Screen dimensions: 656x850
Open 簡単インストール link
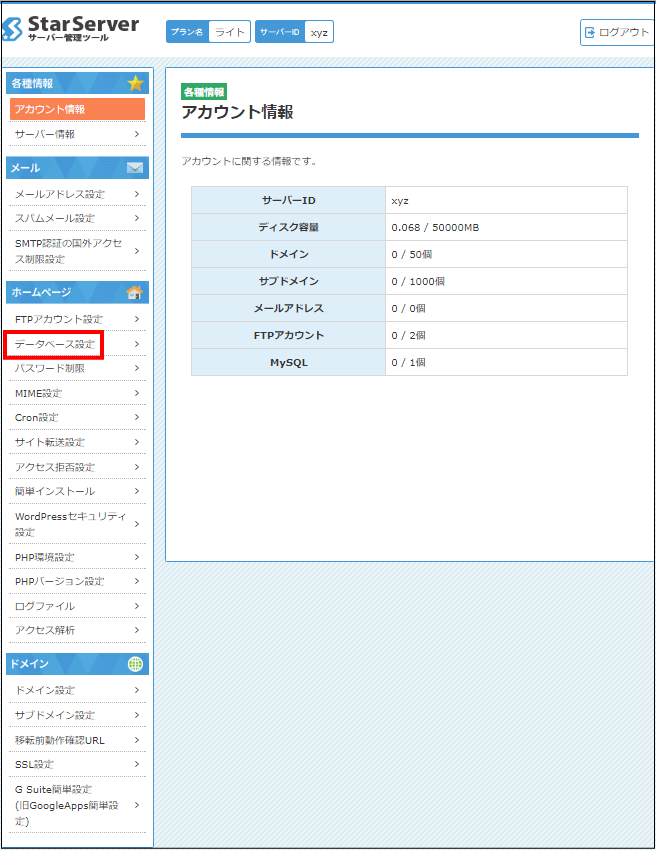pyautogui.click(x=77, y=492)
